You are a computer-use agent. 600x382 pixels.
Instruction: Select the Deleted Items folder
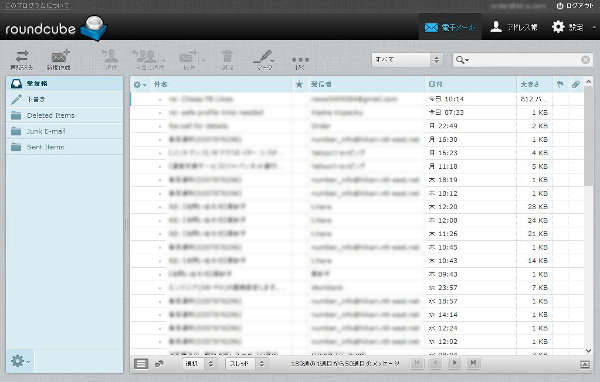point(65,115)
